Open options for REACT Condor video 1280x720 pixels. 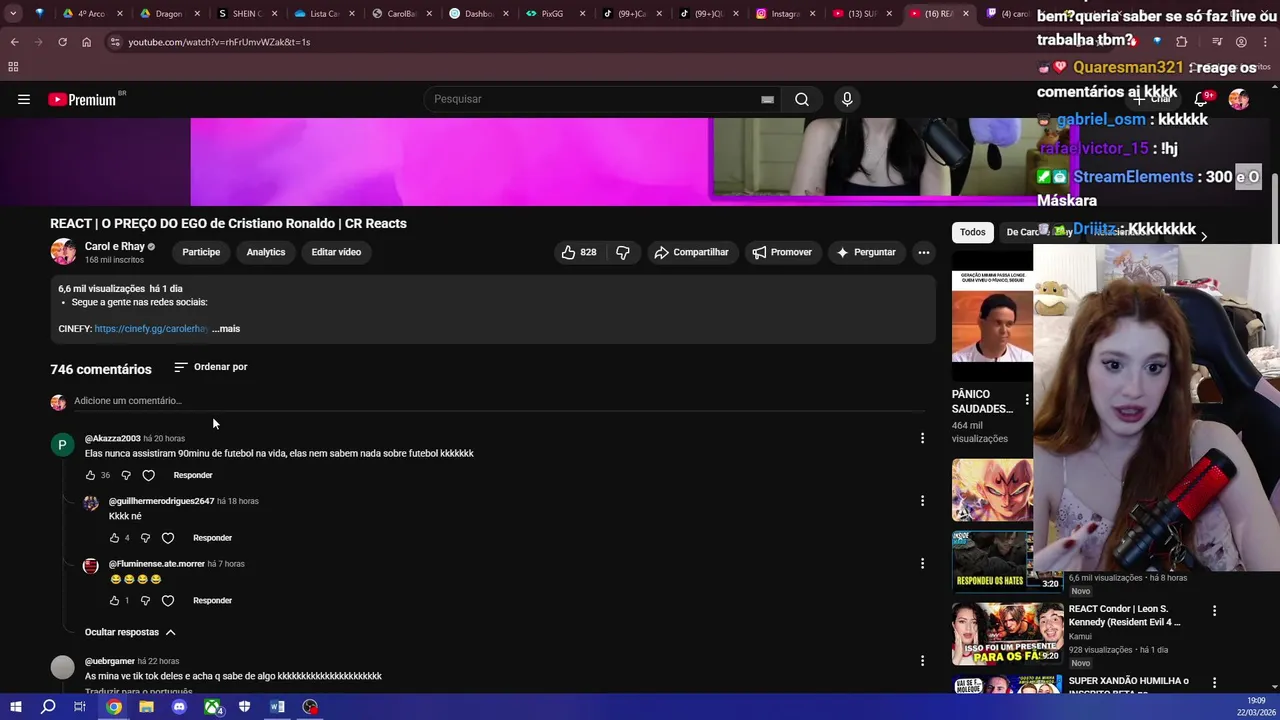coord(1215,610)
